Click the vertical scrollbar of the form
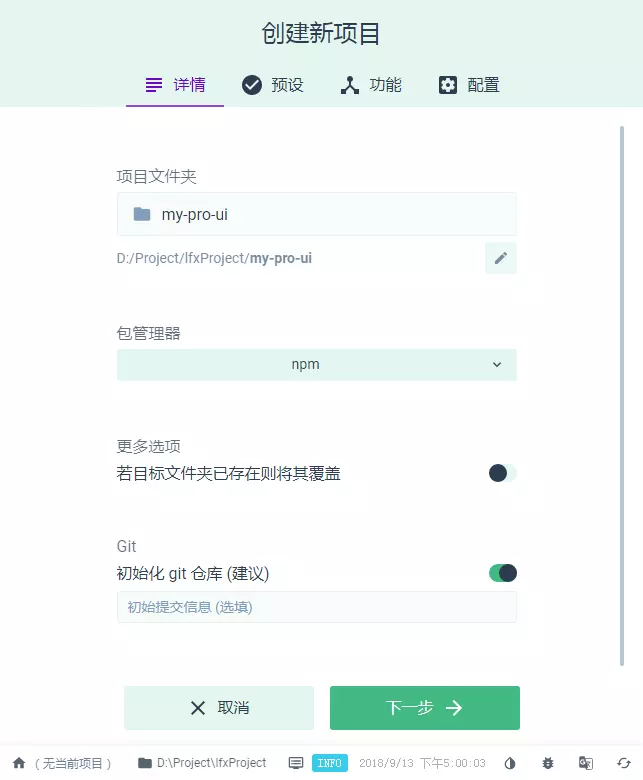Viewport: 643px width, 780px height. pyautogui.click(x=622, y=396)
